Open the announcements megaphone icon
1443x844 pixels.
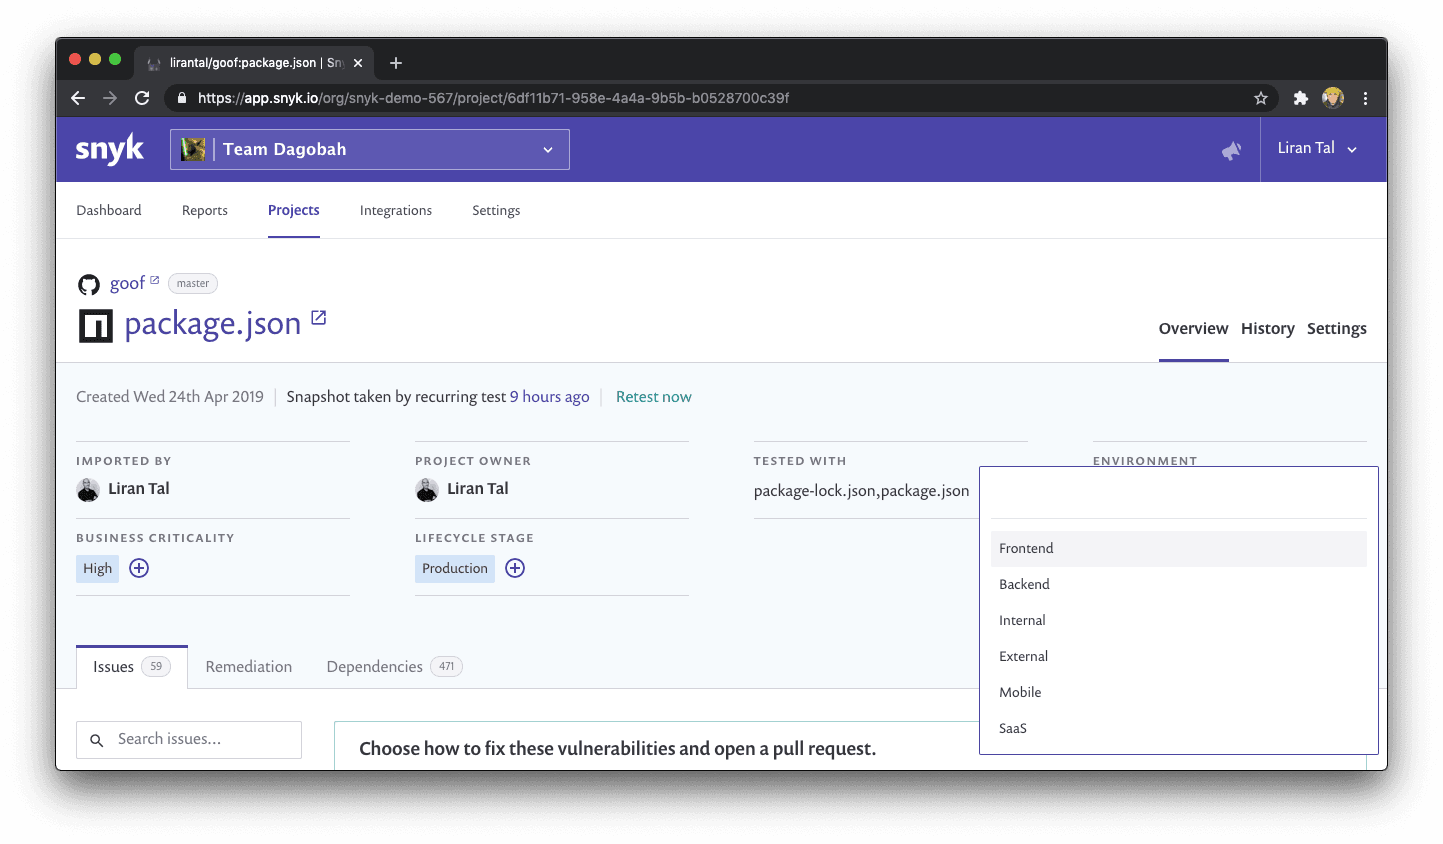point(1232,150)
